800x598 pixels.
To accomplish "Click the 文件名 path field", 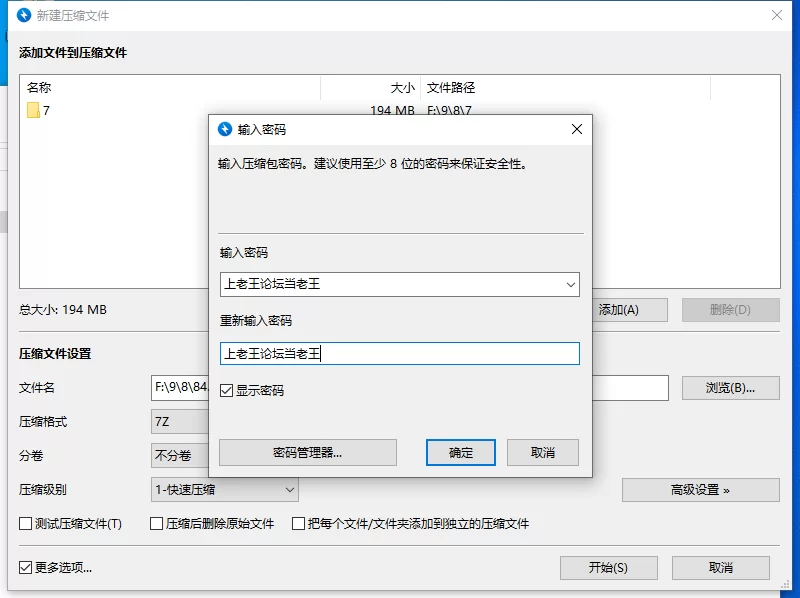I will pyautogui.click(x=180, y=388).
